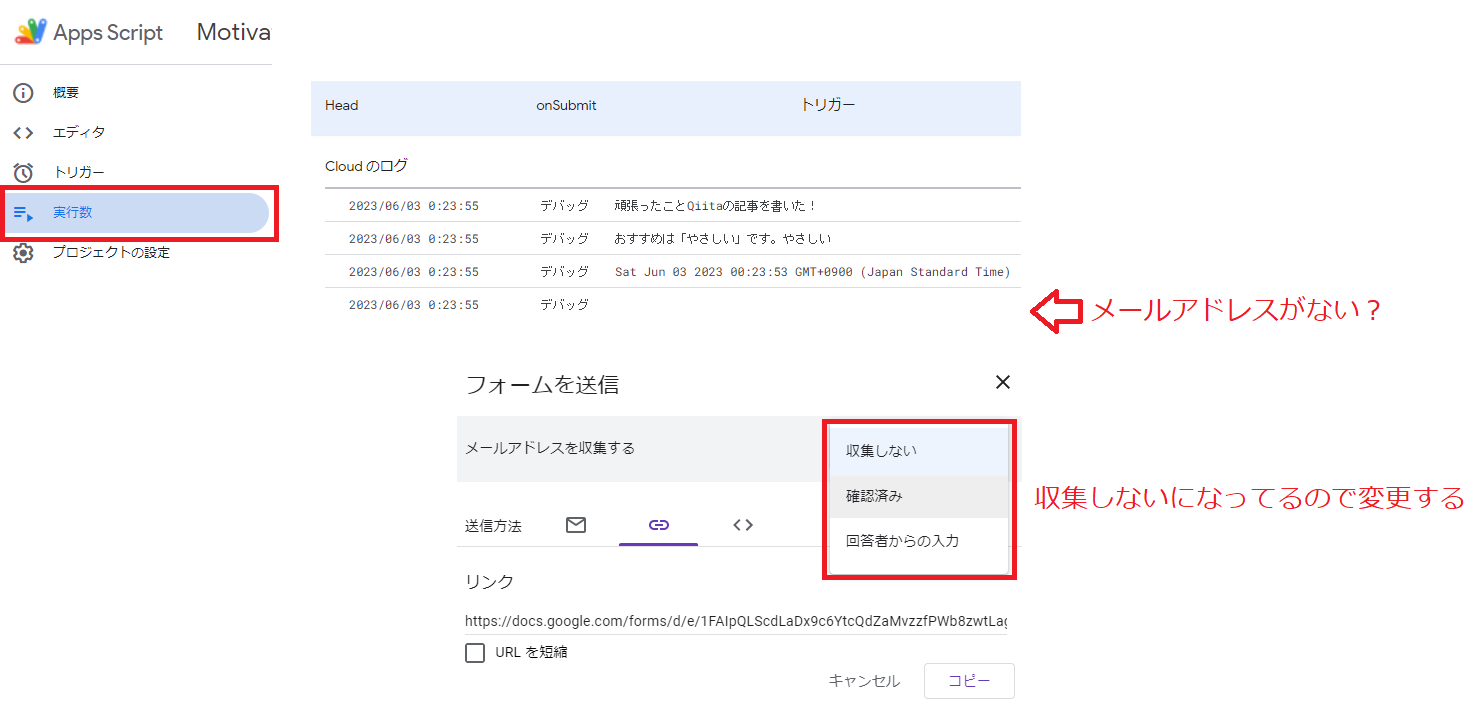Viewport: 1482px width, 706px height.
Task: Click the onSubmit column header
Action: (565, 104)
